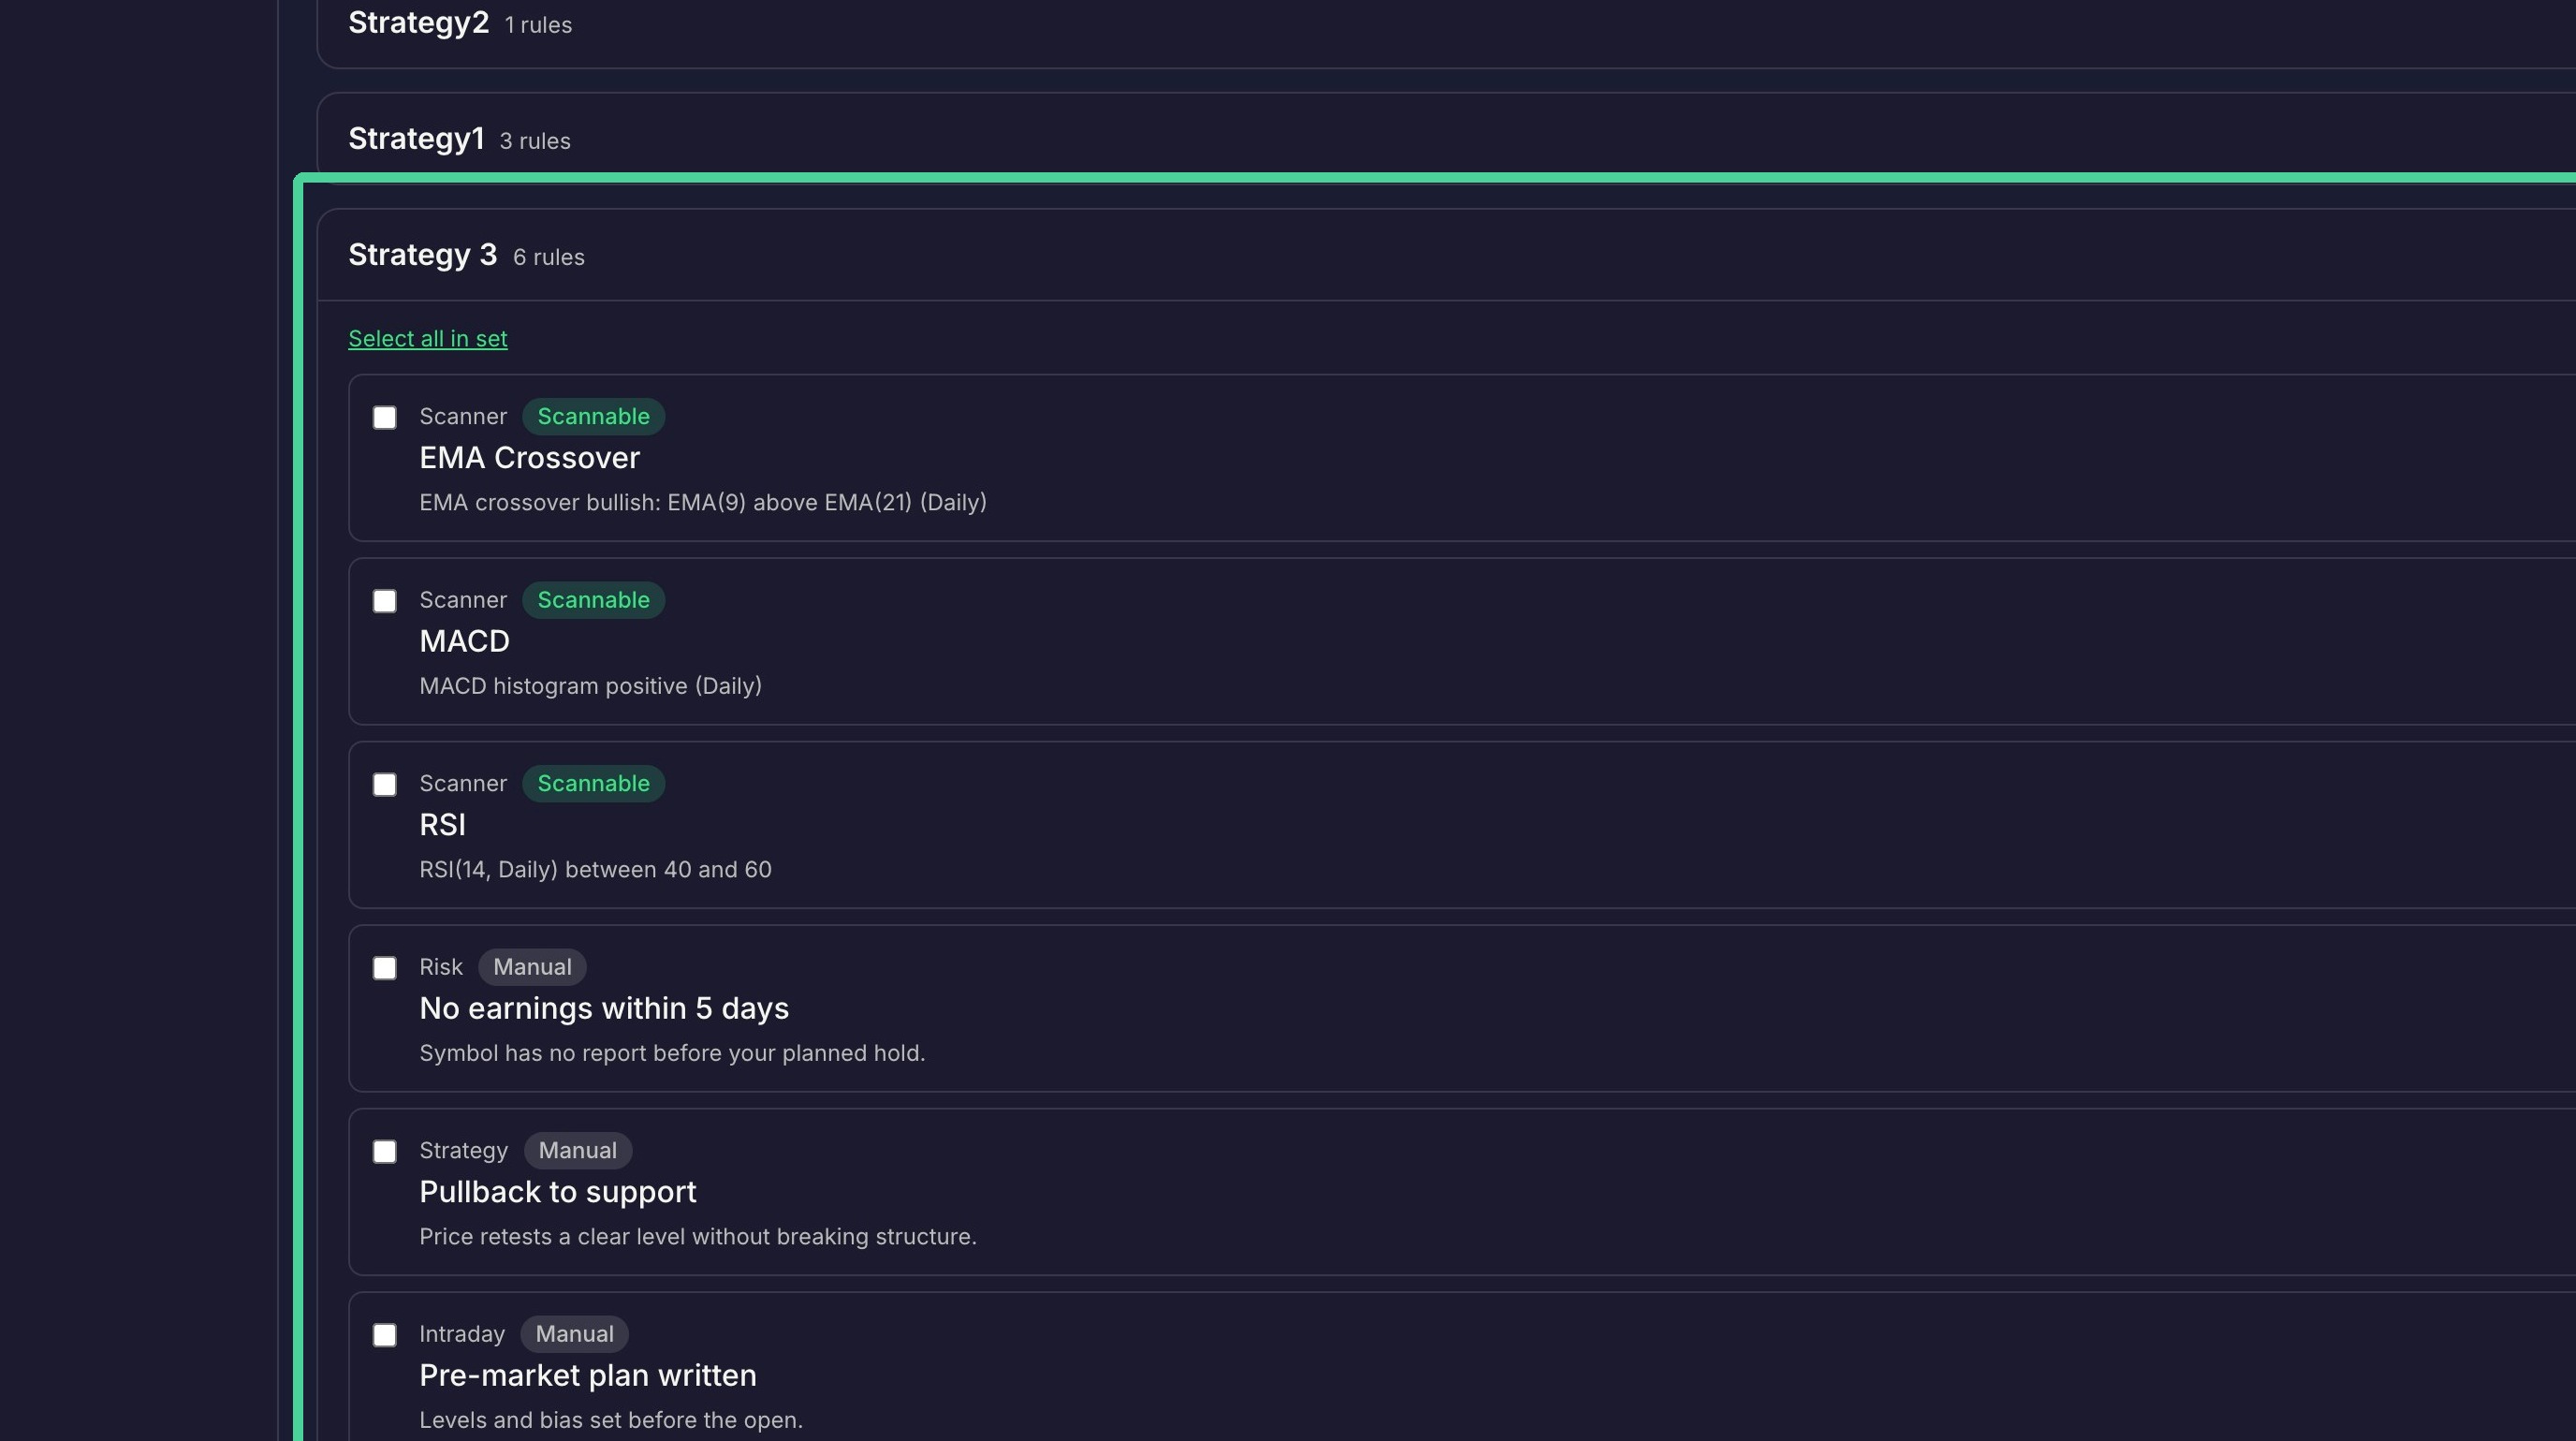Image resolution: width=2576 pixels, height=1441 pixels.
Task: Click the RSI(14, Daily) between 40 and 60 text
Action: pyautogui.click(x=595, y=870)
